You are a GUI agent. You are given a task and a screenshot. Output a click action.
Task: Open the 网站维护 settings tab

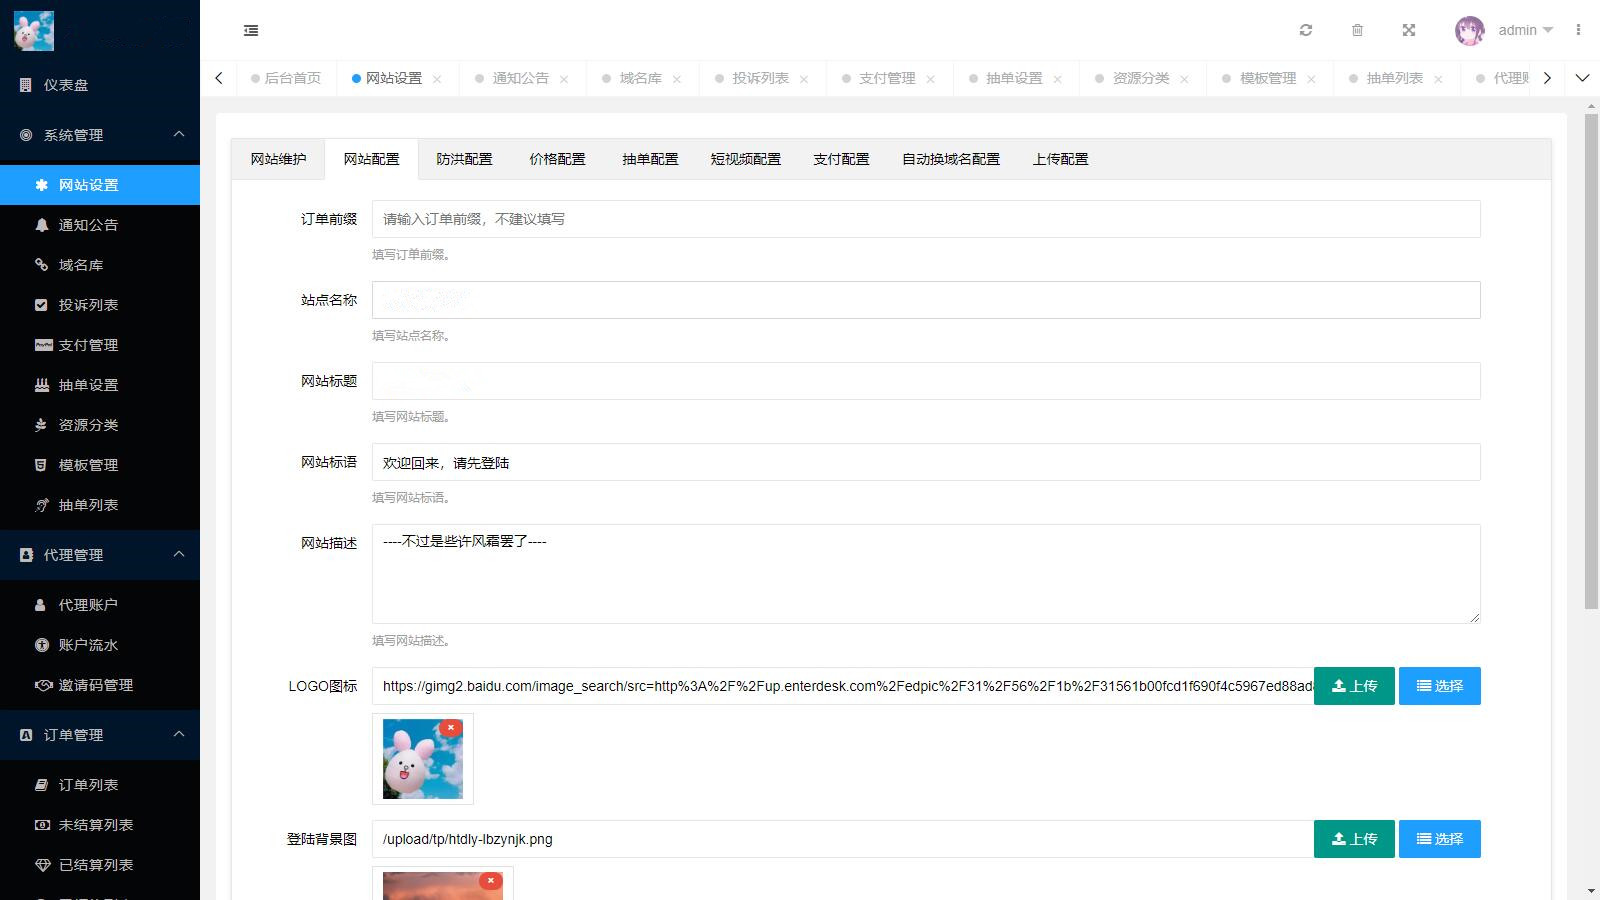point(278,159)
